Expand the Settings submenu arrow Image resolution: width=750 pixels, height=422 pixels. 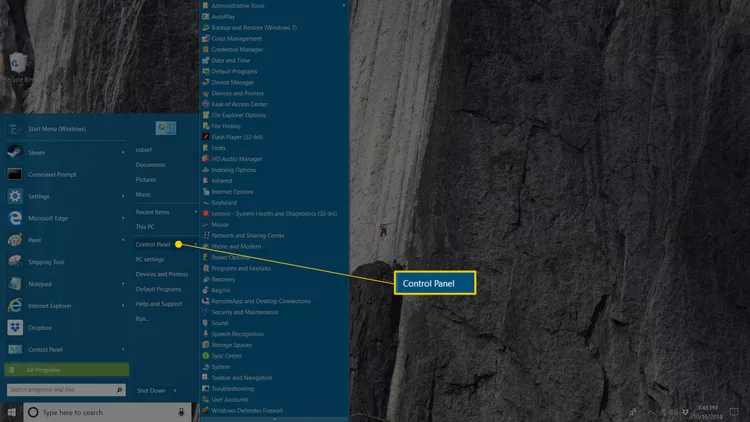click(124, 197)
